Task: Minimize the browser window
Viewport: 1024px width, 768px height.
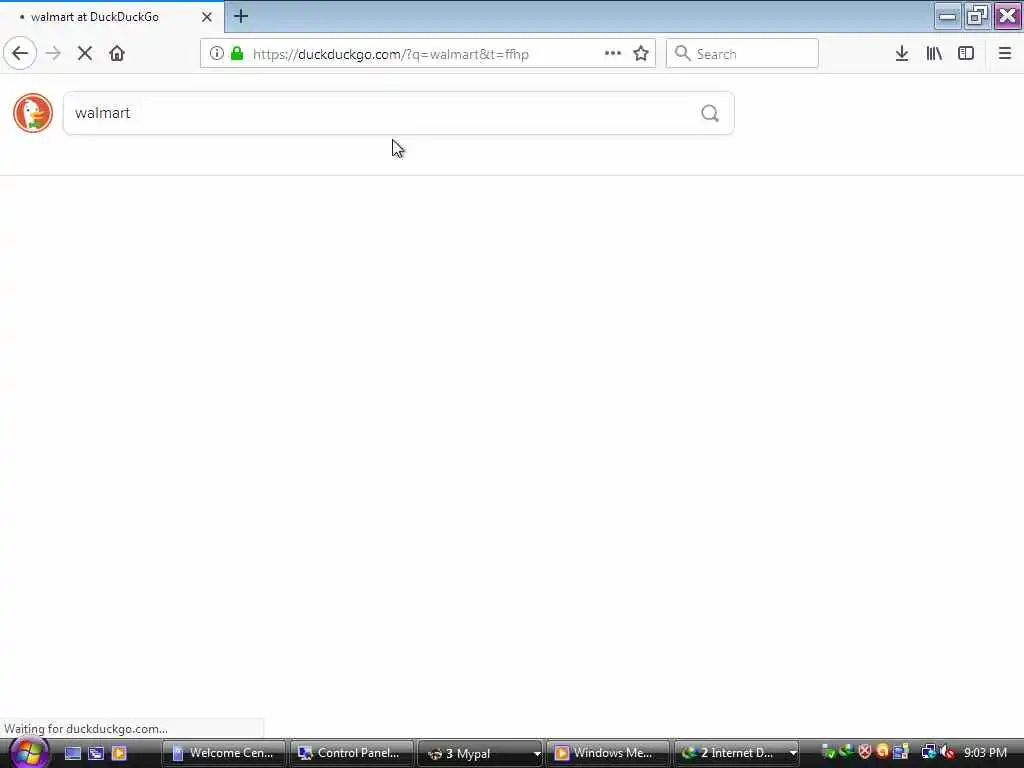Action: (948, 16)
